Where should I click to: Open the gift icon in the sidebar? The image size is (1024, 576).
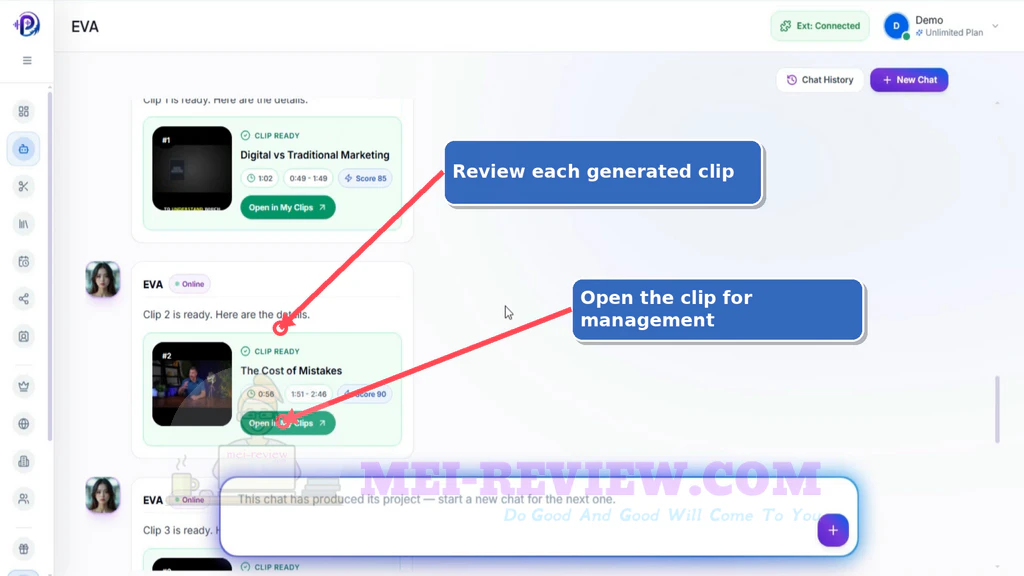(24, 549)
